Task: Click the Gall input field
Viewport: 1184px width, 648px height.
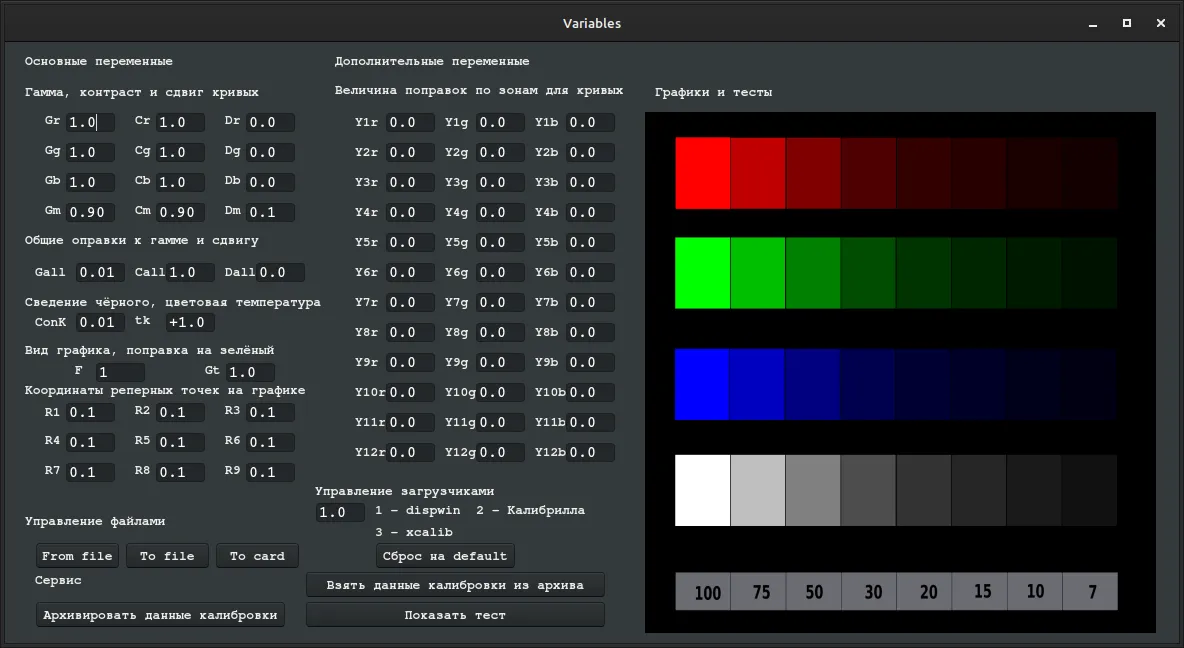Action: tap(100, 272)
